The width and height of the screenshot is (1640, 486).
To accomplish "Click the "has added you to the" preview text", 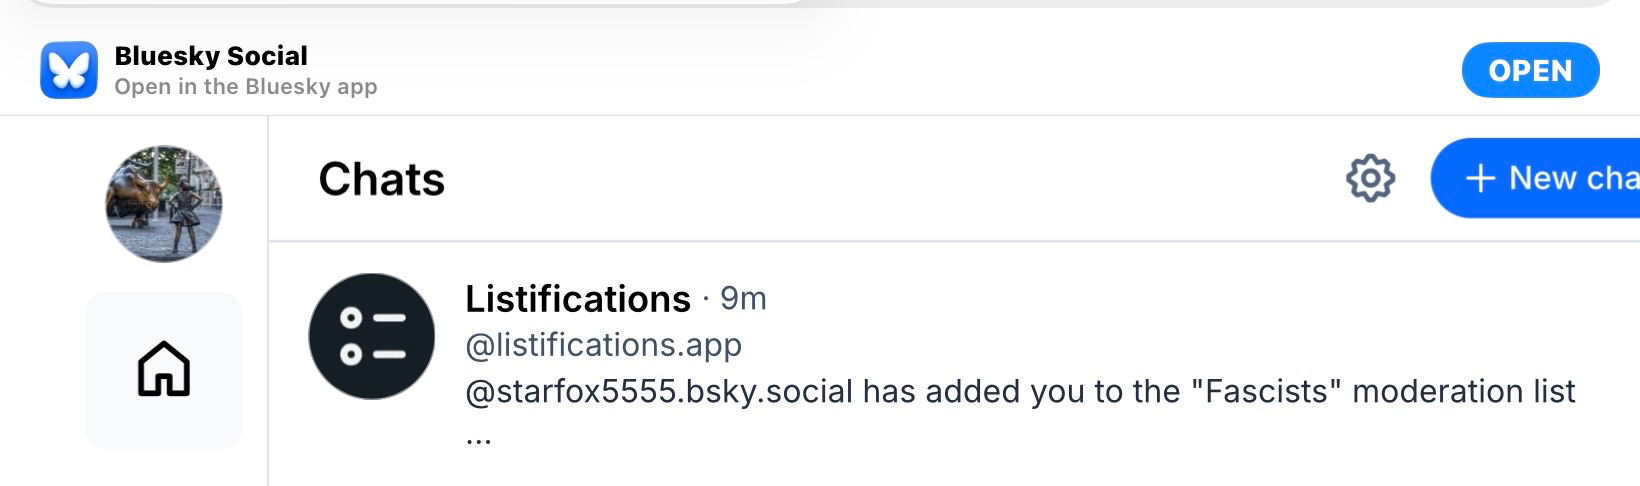I will (1022, 391).
